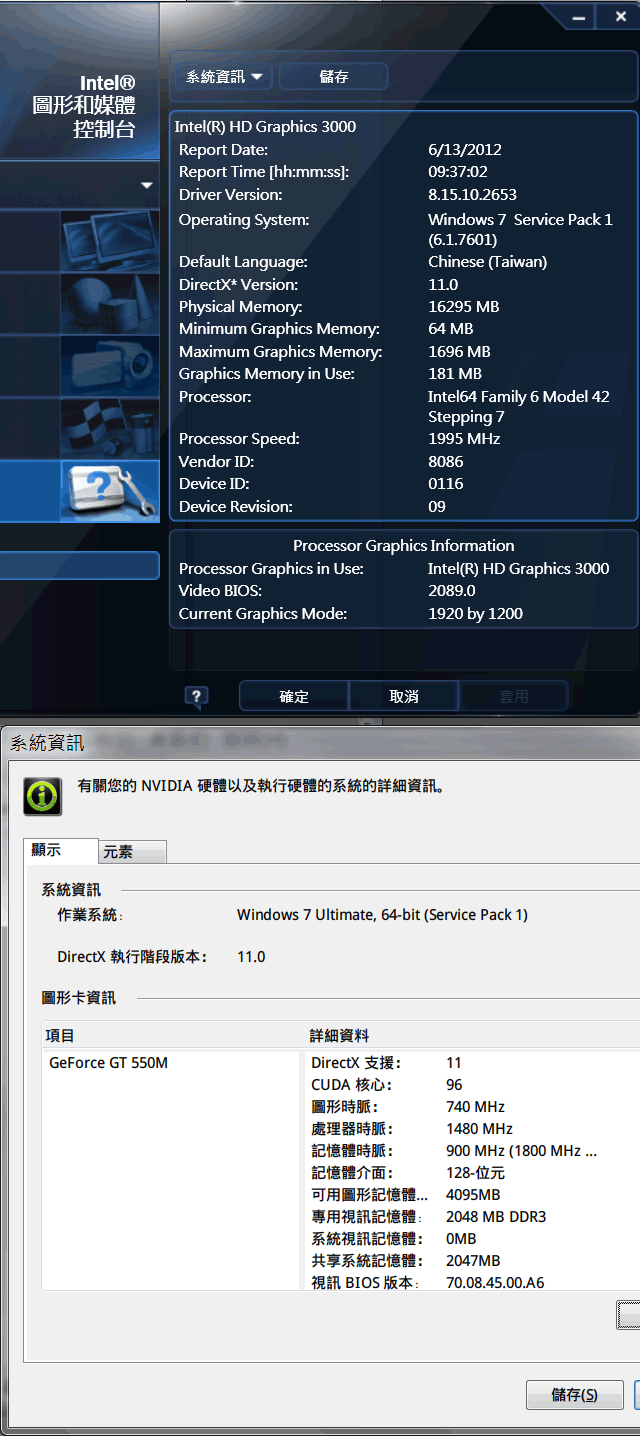Click the 詳細資料 column header
Image resolution: width=640 pixels, height=1436 pixels.
click(472, 1035)
